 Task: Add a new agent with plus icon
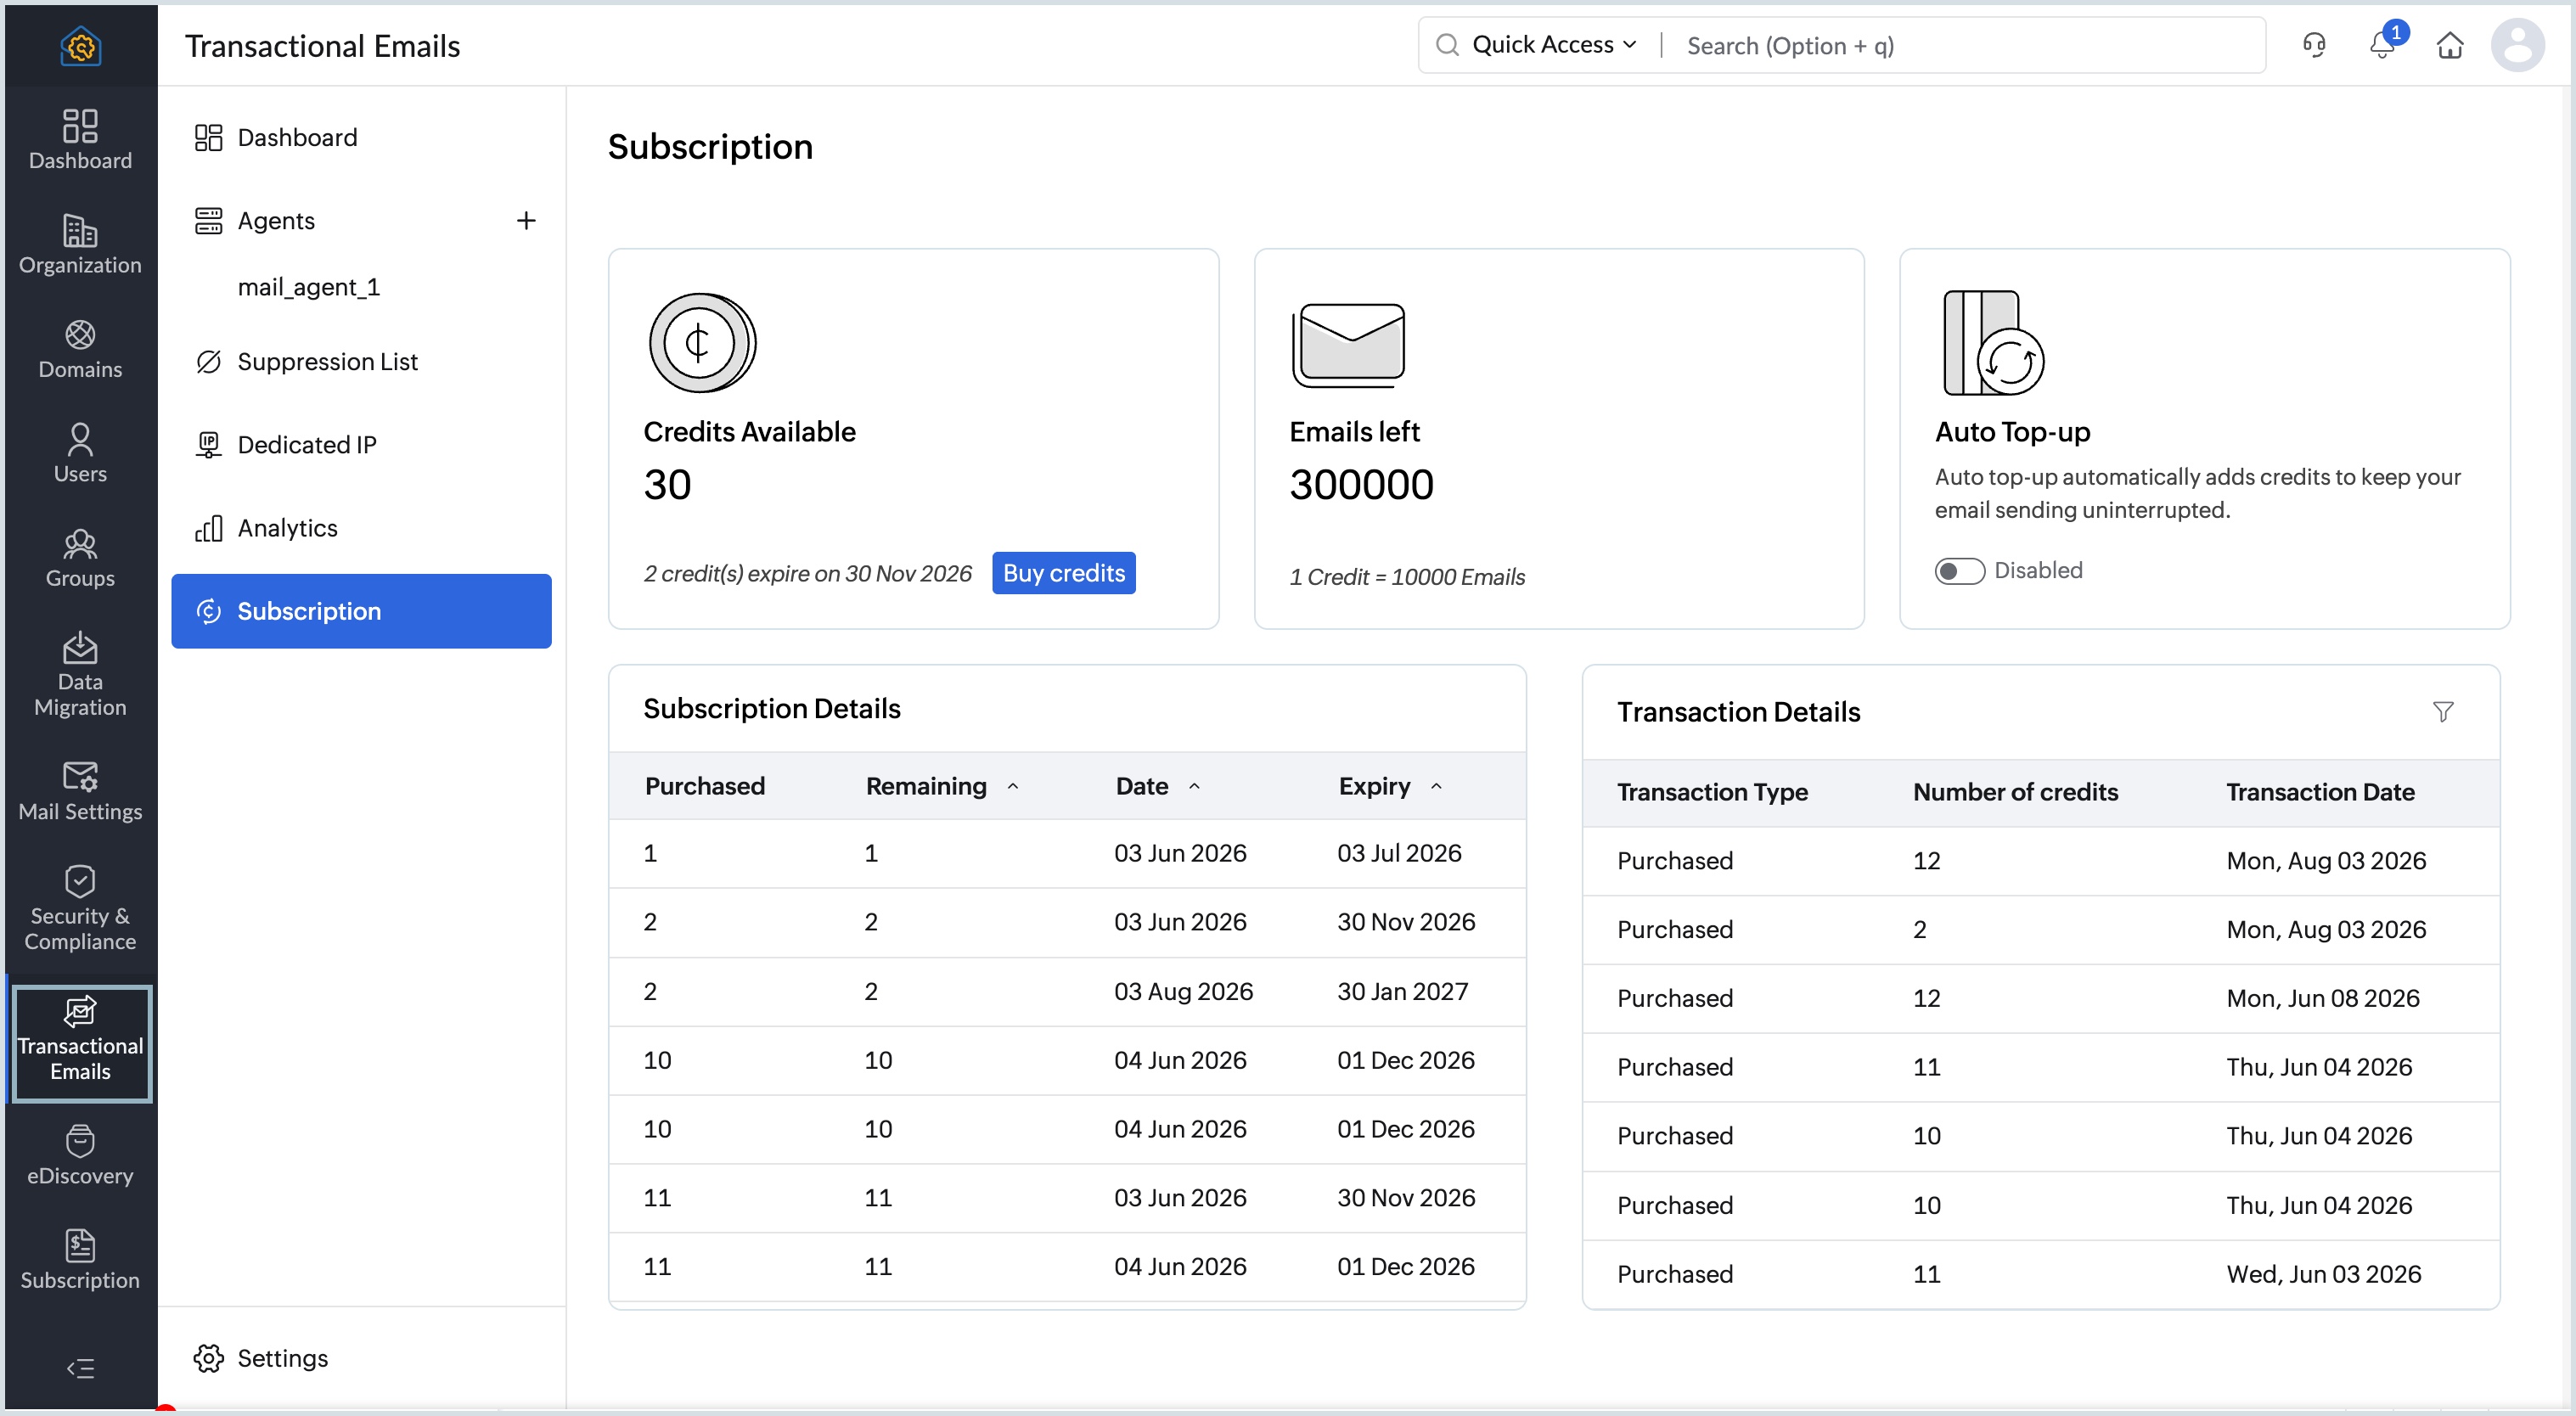[526, 220]
